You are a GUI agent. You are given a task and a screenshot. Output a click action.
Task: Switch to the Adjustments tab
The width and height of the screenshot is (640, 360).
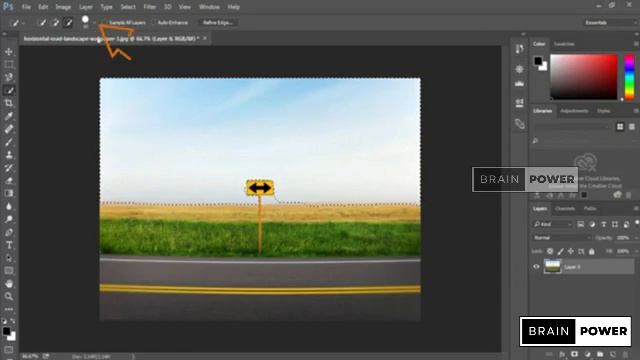pos(574,111)
